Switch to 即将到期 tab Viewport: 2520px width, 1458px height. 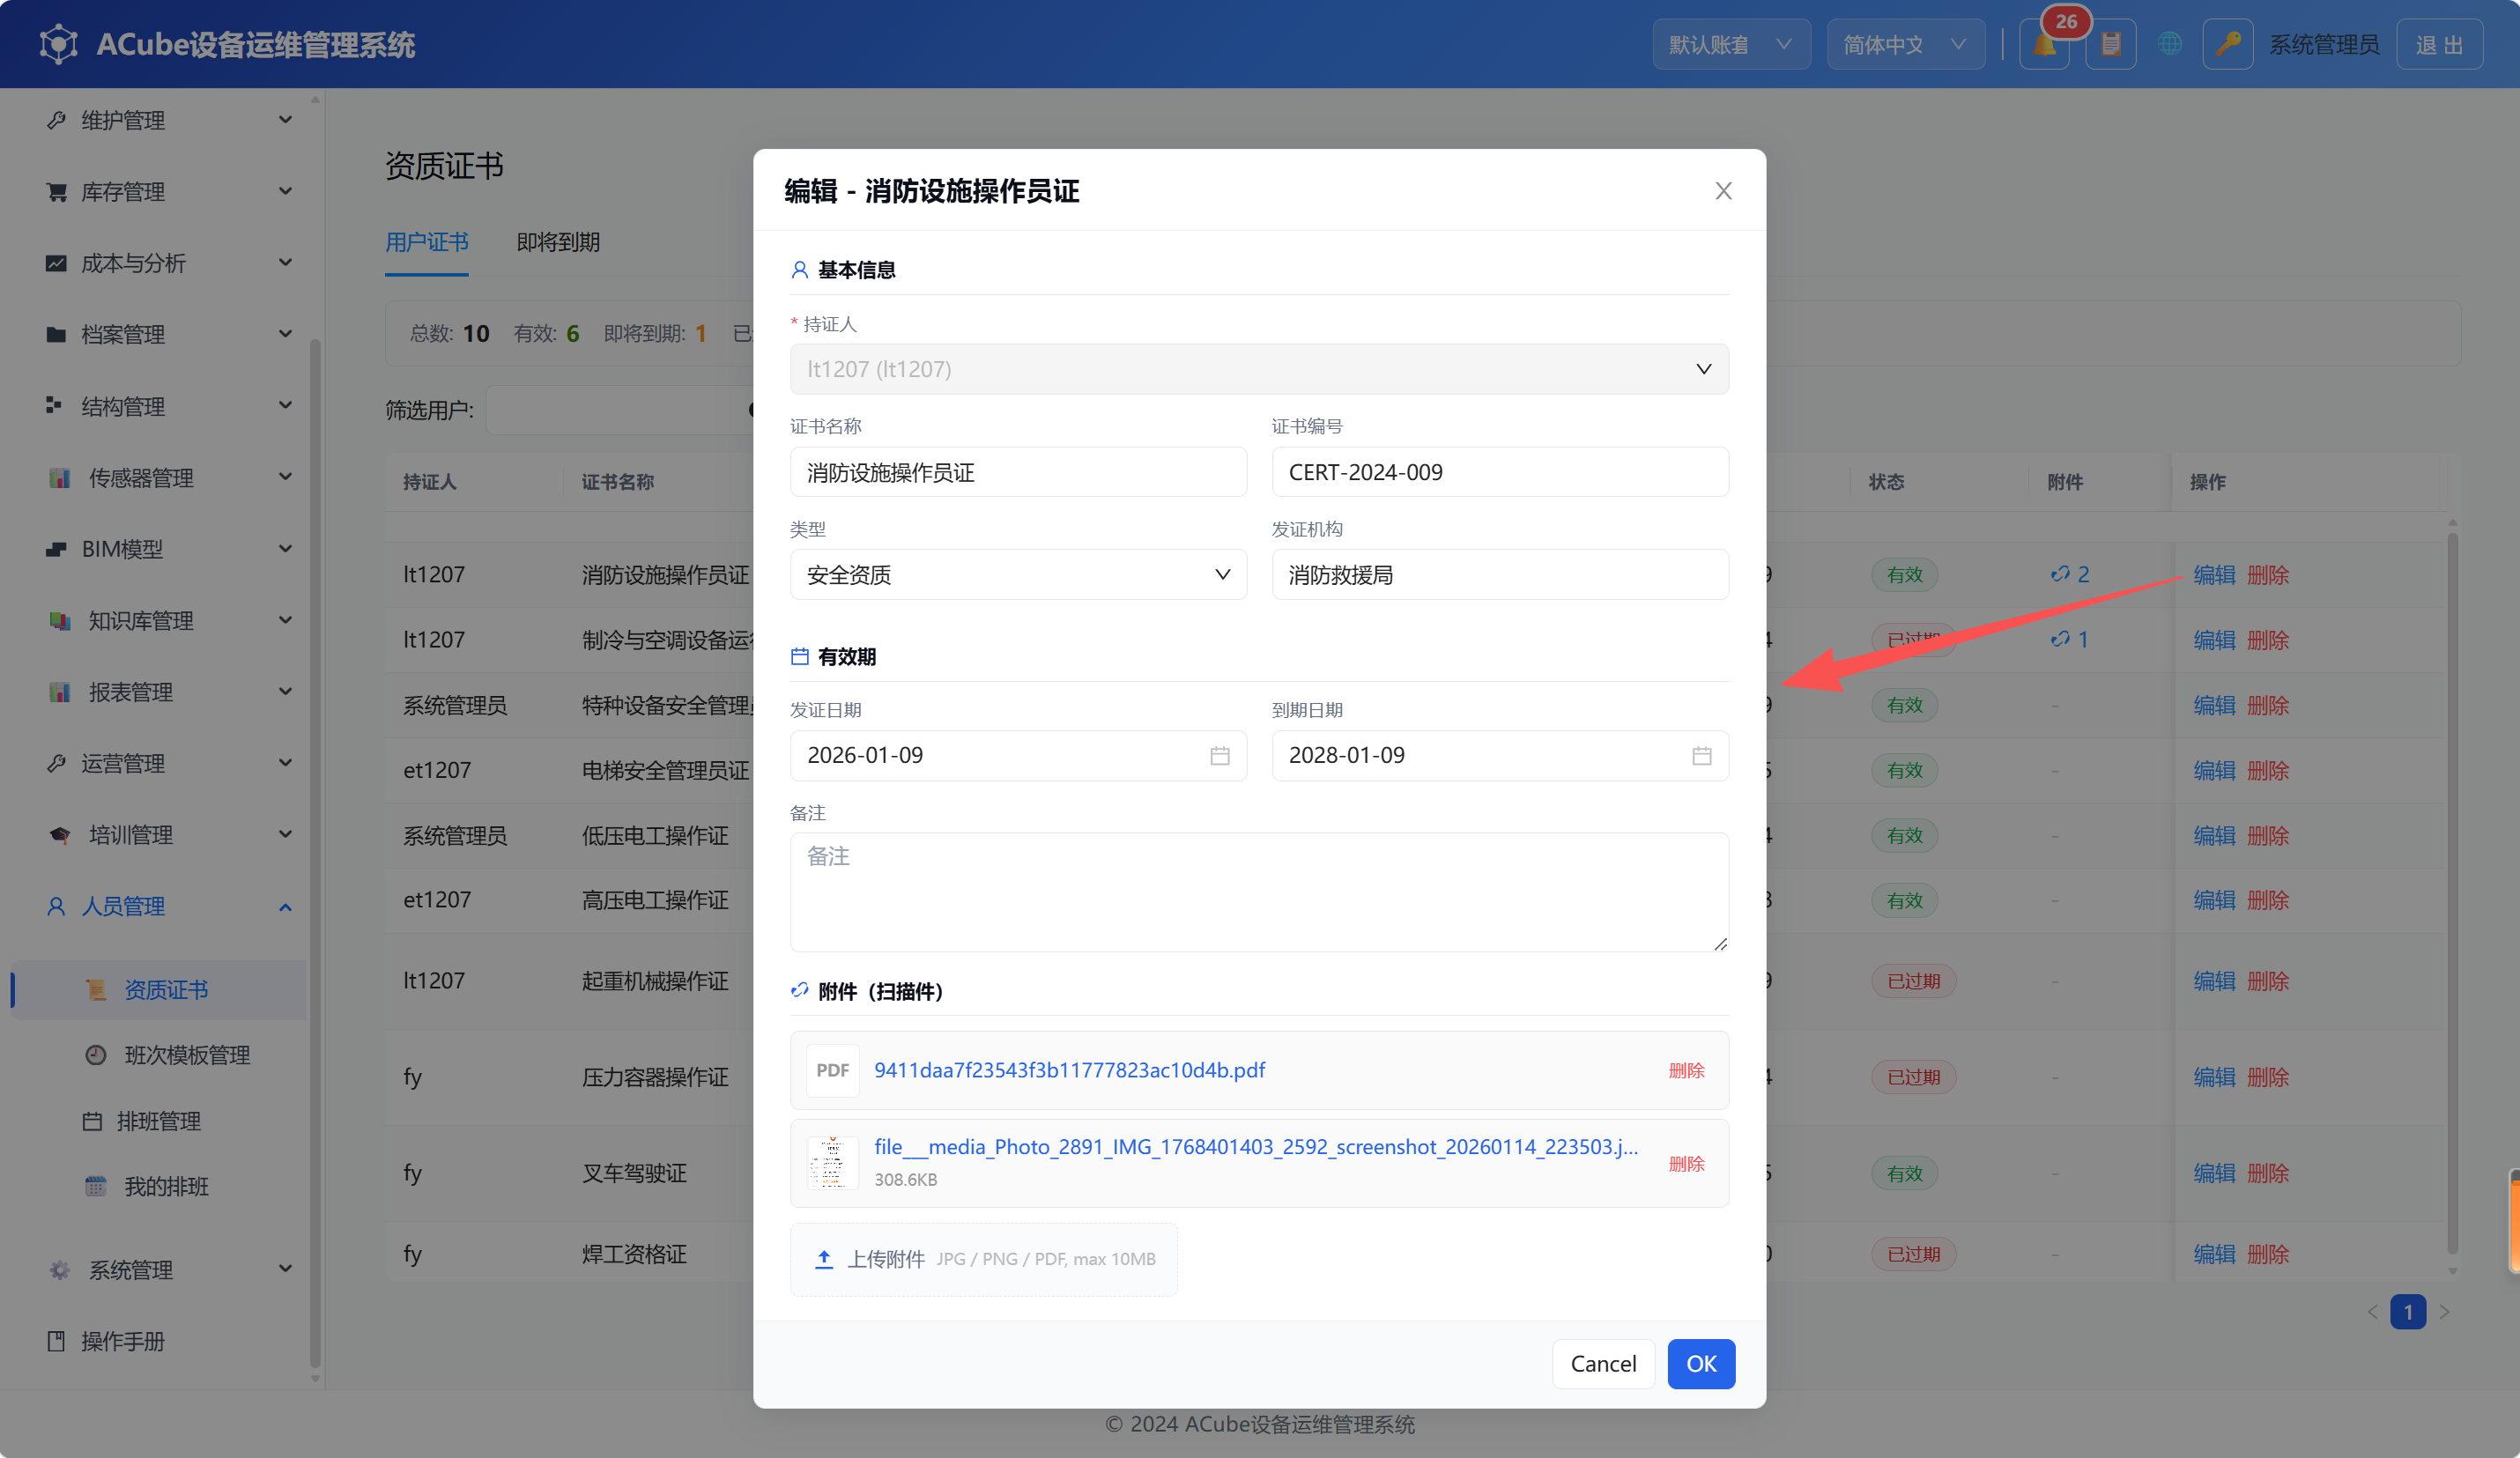pyautogui.click(x=558, y=242)
